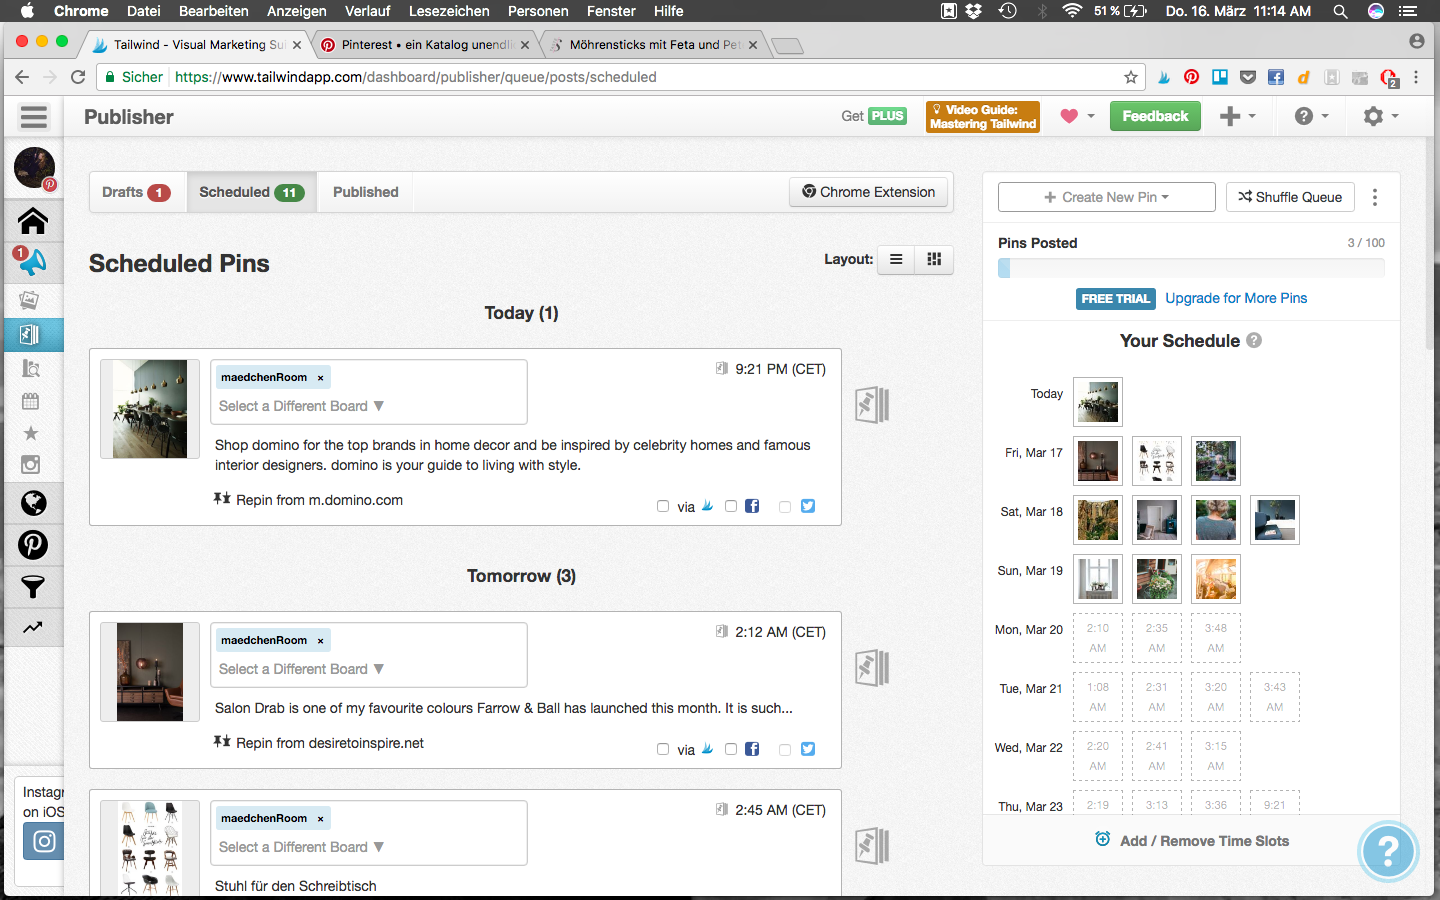Click the help icon beside Your Schedule
Viewport: 1440px width, 900px height.
[x=1254, y=340]
